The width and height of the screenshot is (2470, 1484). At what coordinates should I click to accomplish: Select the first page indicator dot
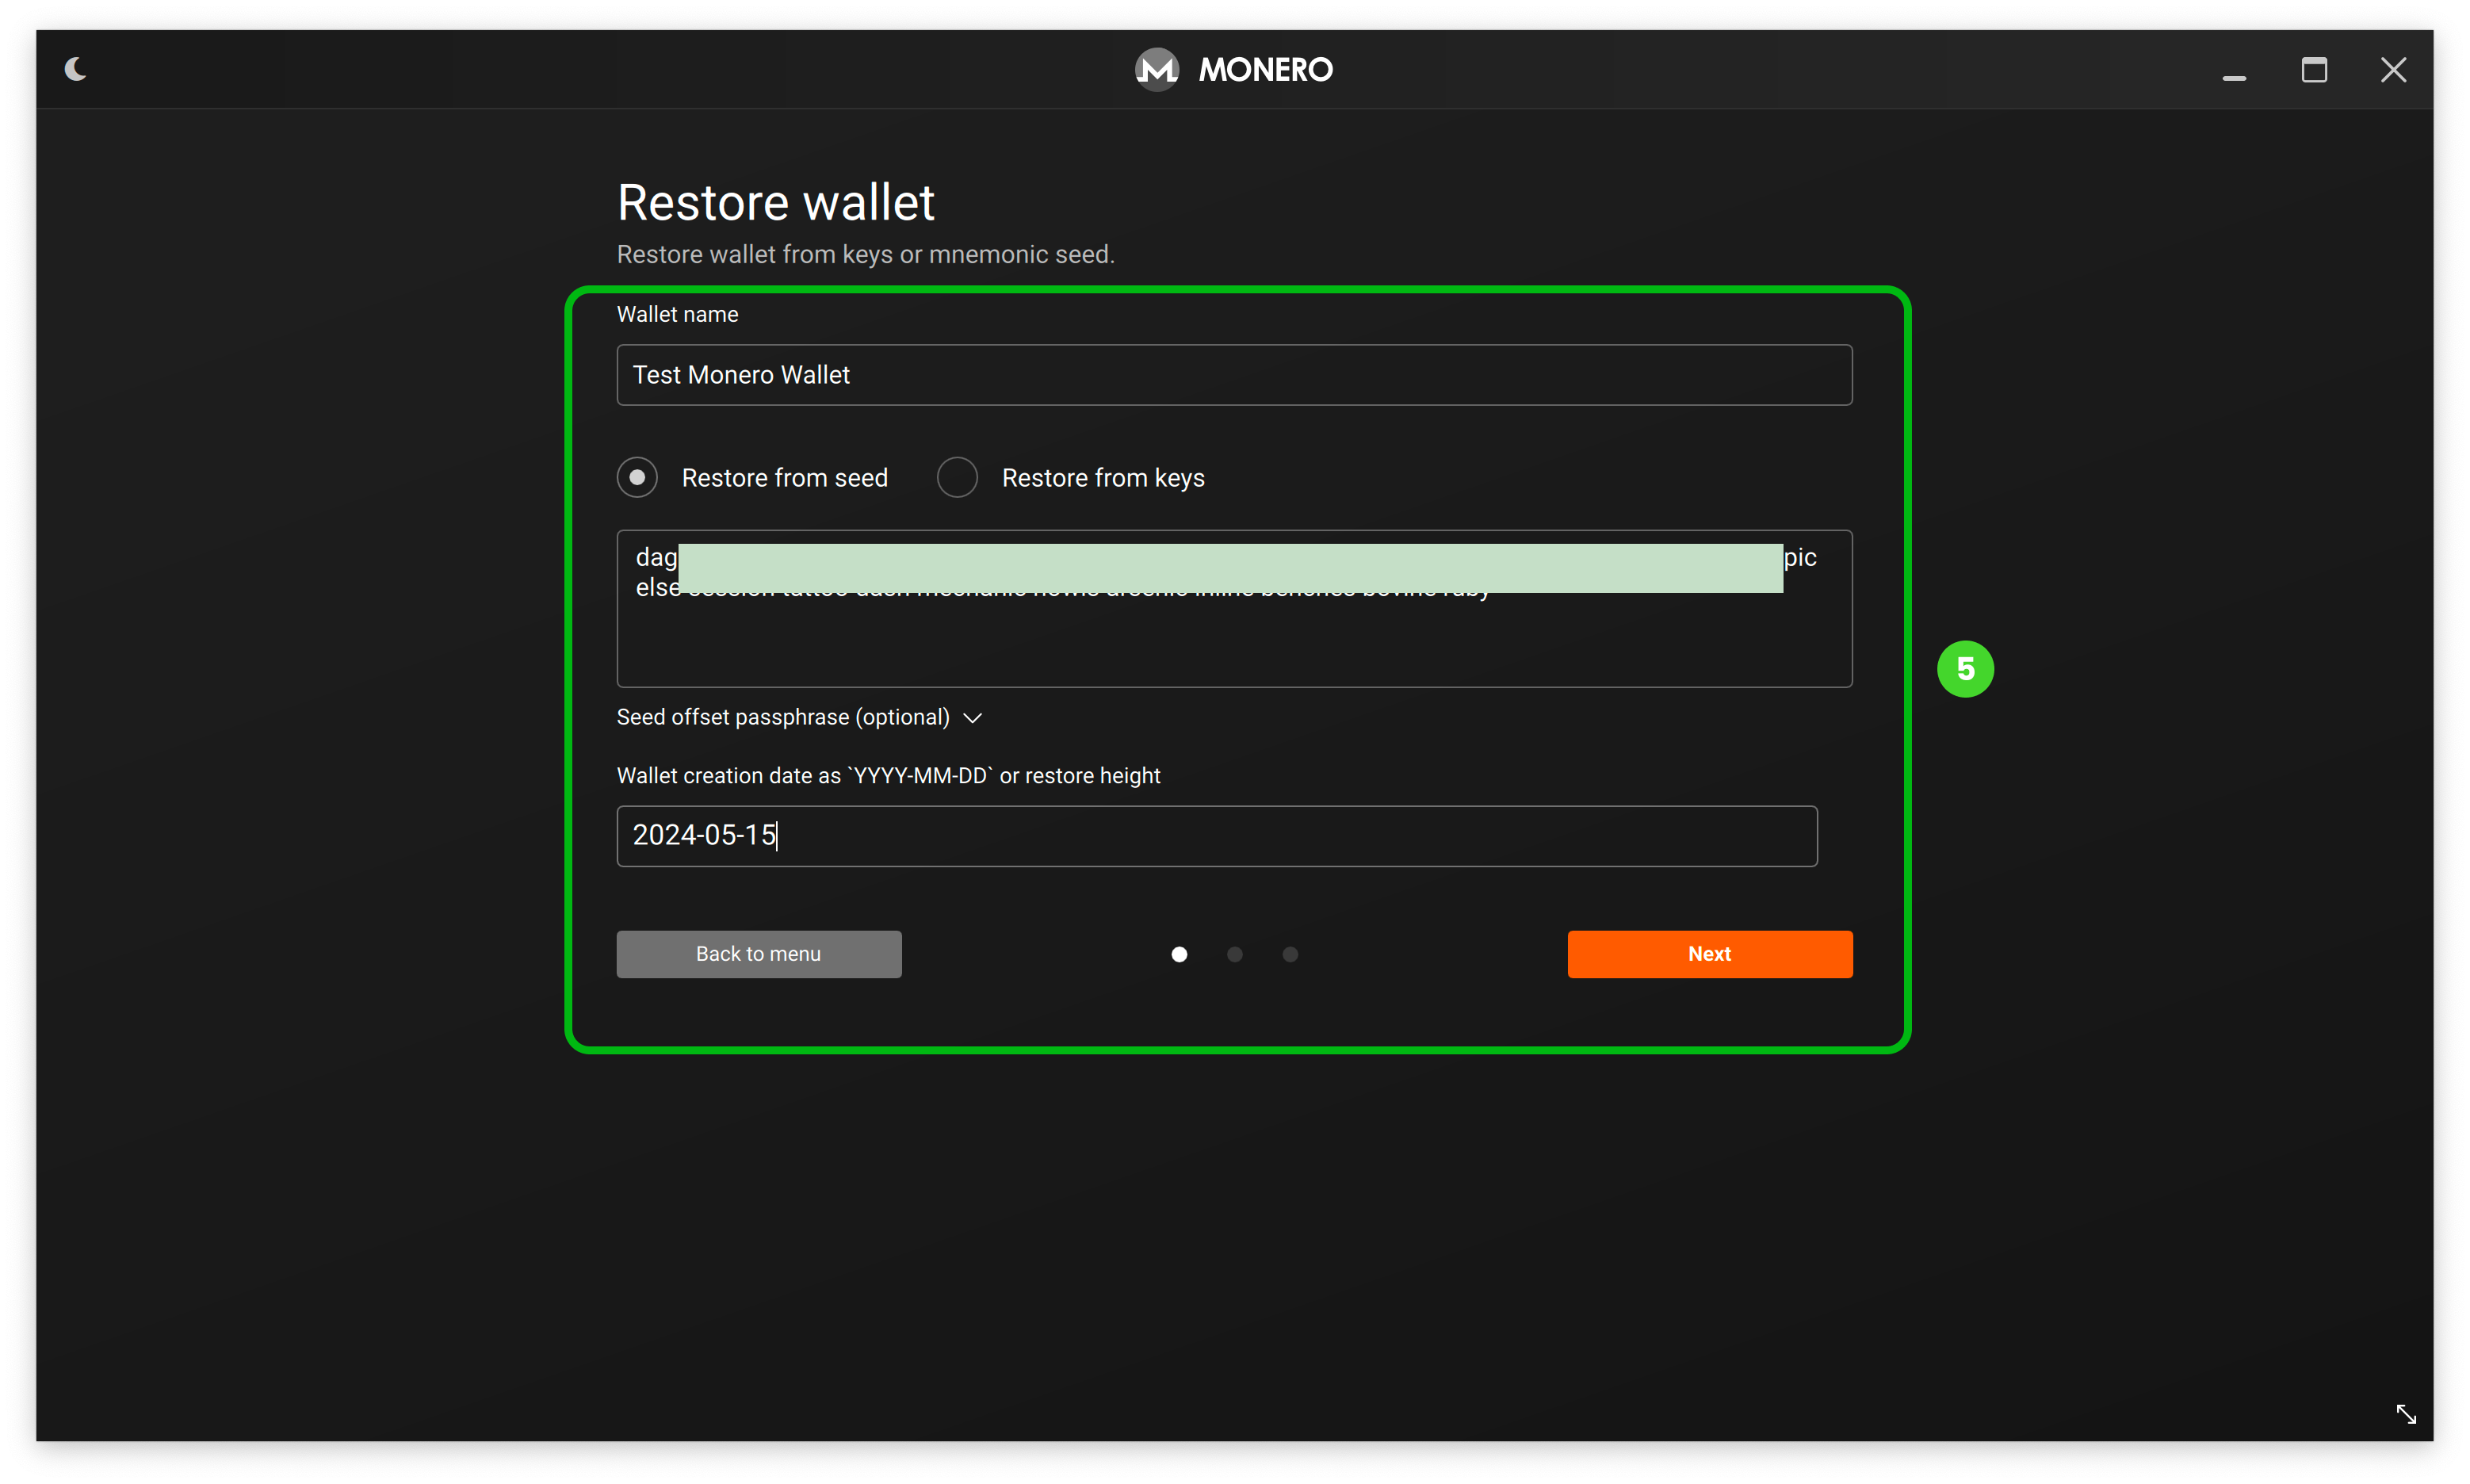pos(1179,954)
